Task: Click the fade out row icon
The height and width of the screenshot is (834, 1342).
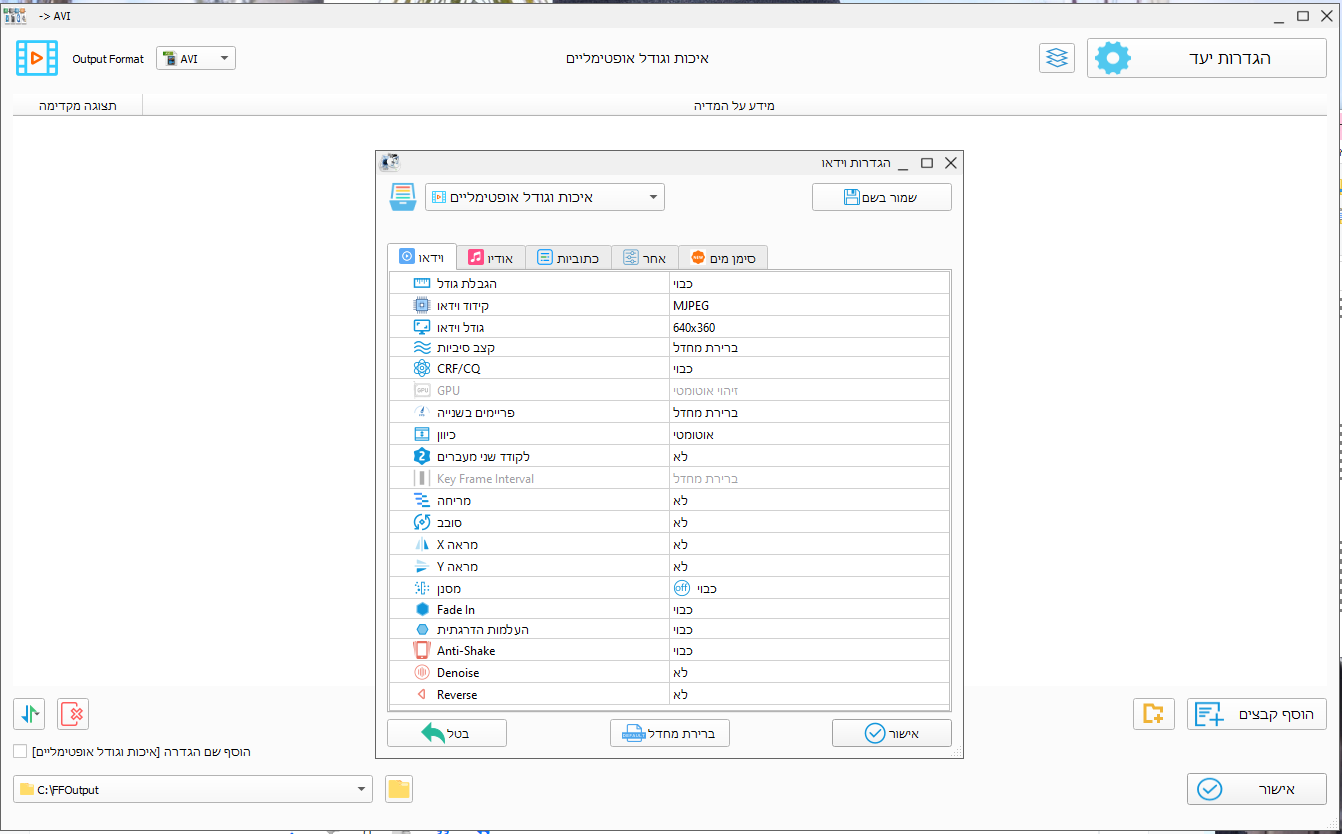Action: [421, 629]
